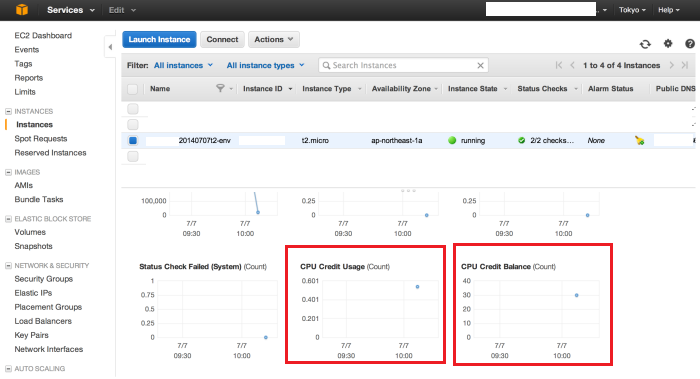Open Tags in sidebar

tap(23, 64)
